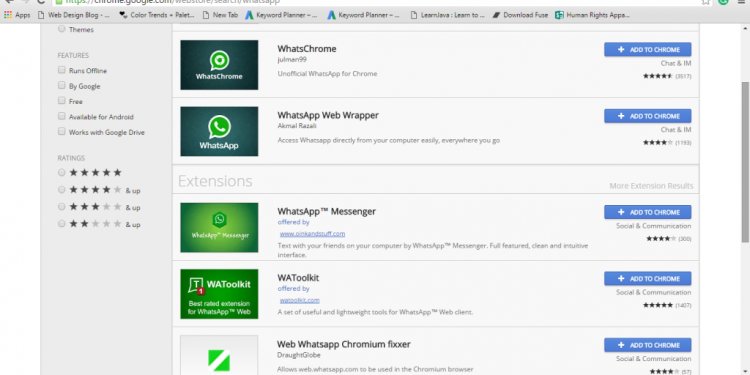Viewport: 750px width, 375px height.
Task: Open the second Keyword Planner bookmark
Action: [x=364, y=15]
